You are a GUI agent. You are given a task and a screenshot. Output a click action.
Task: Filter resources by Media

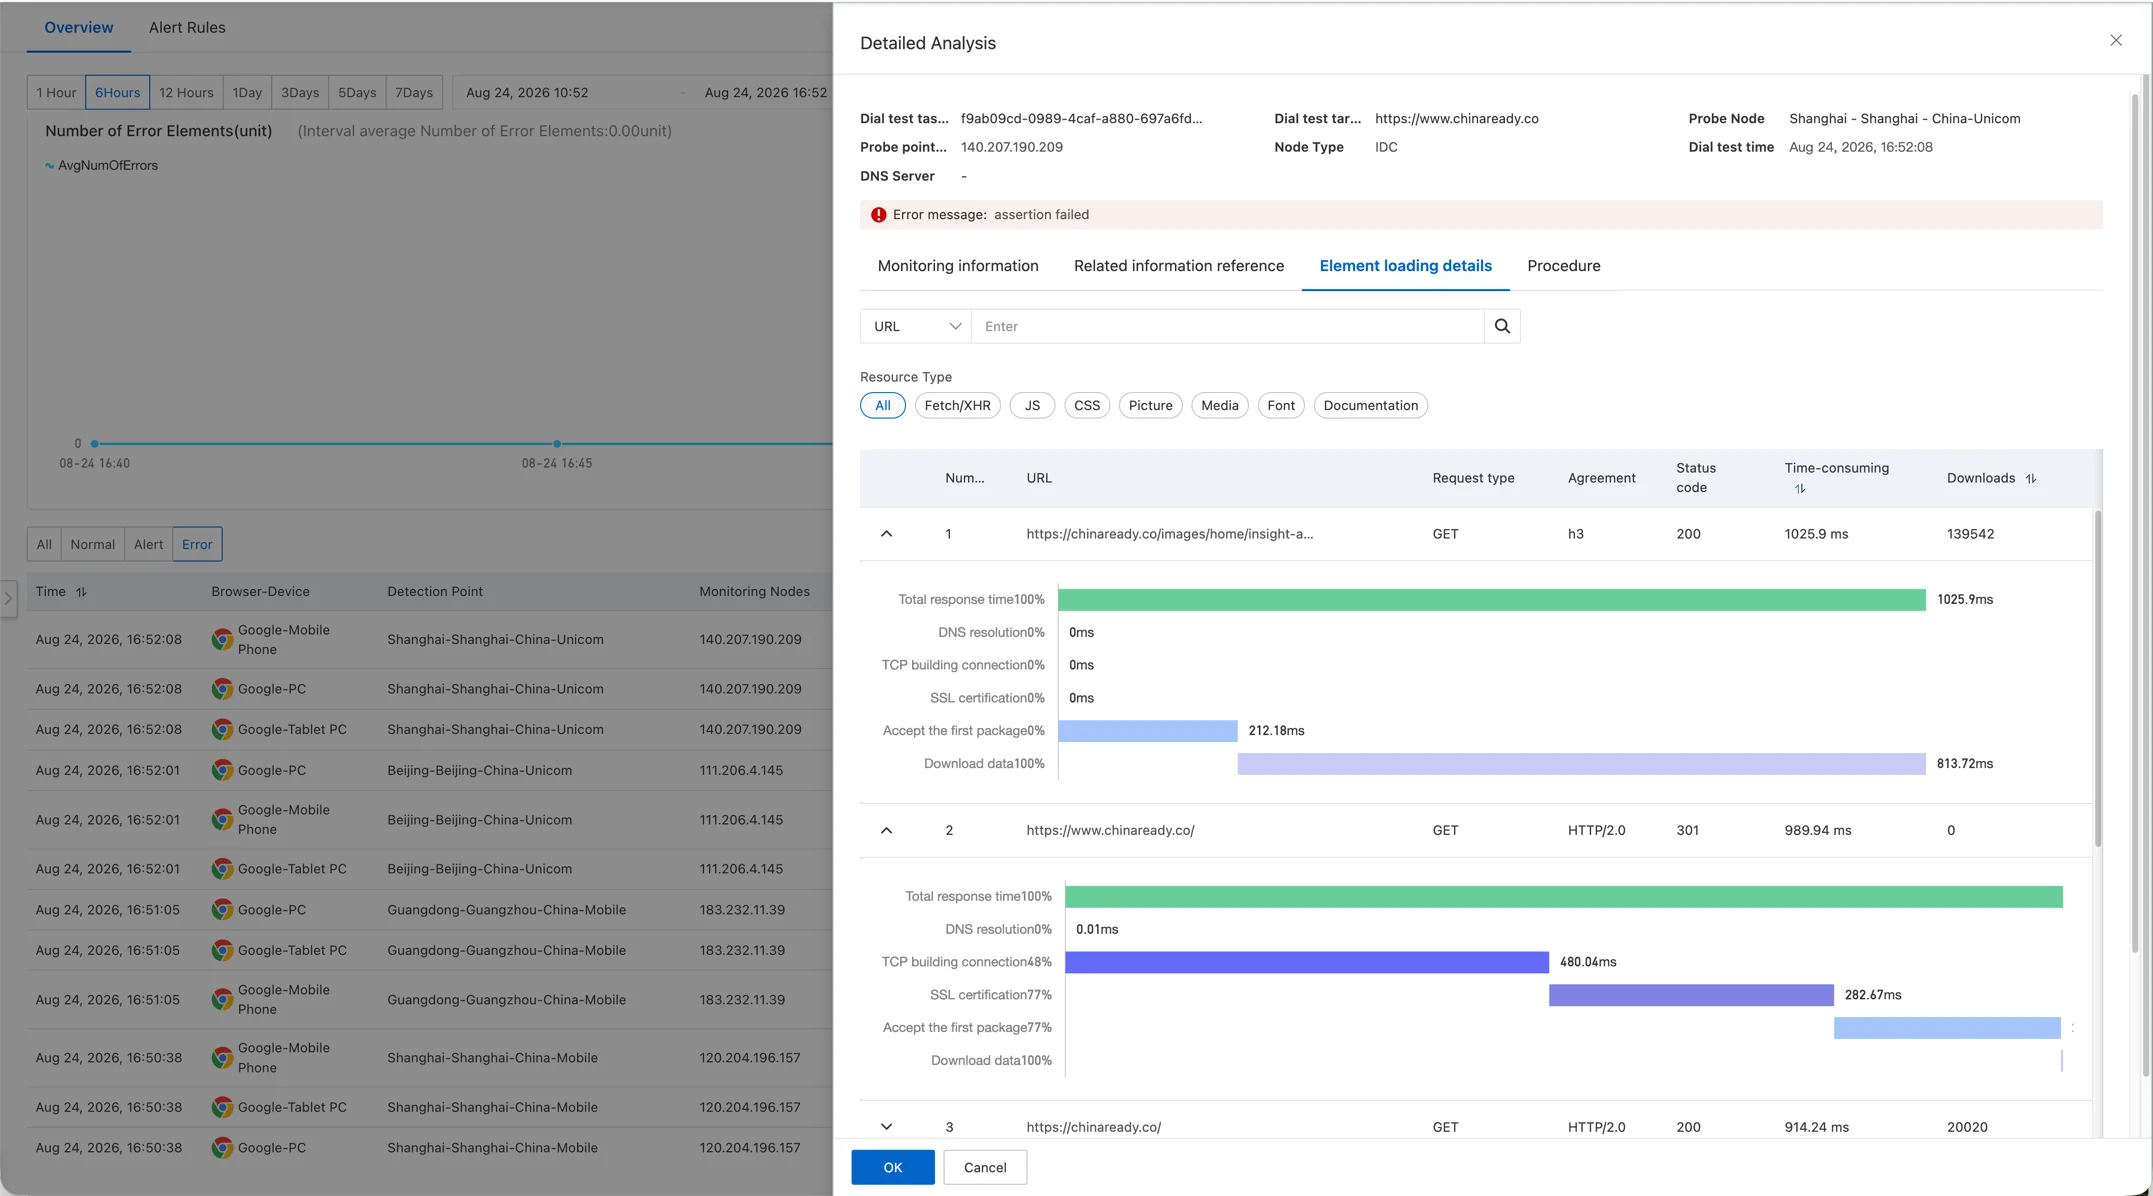[x=1219, y=405]
